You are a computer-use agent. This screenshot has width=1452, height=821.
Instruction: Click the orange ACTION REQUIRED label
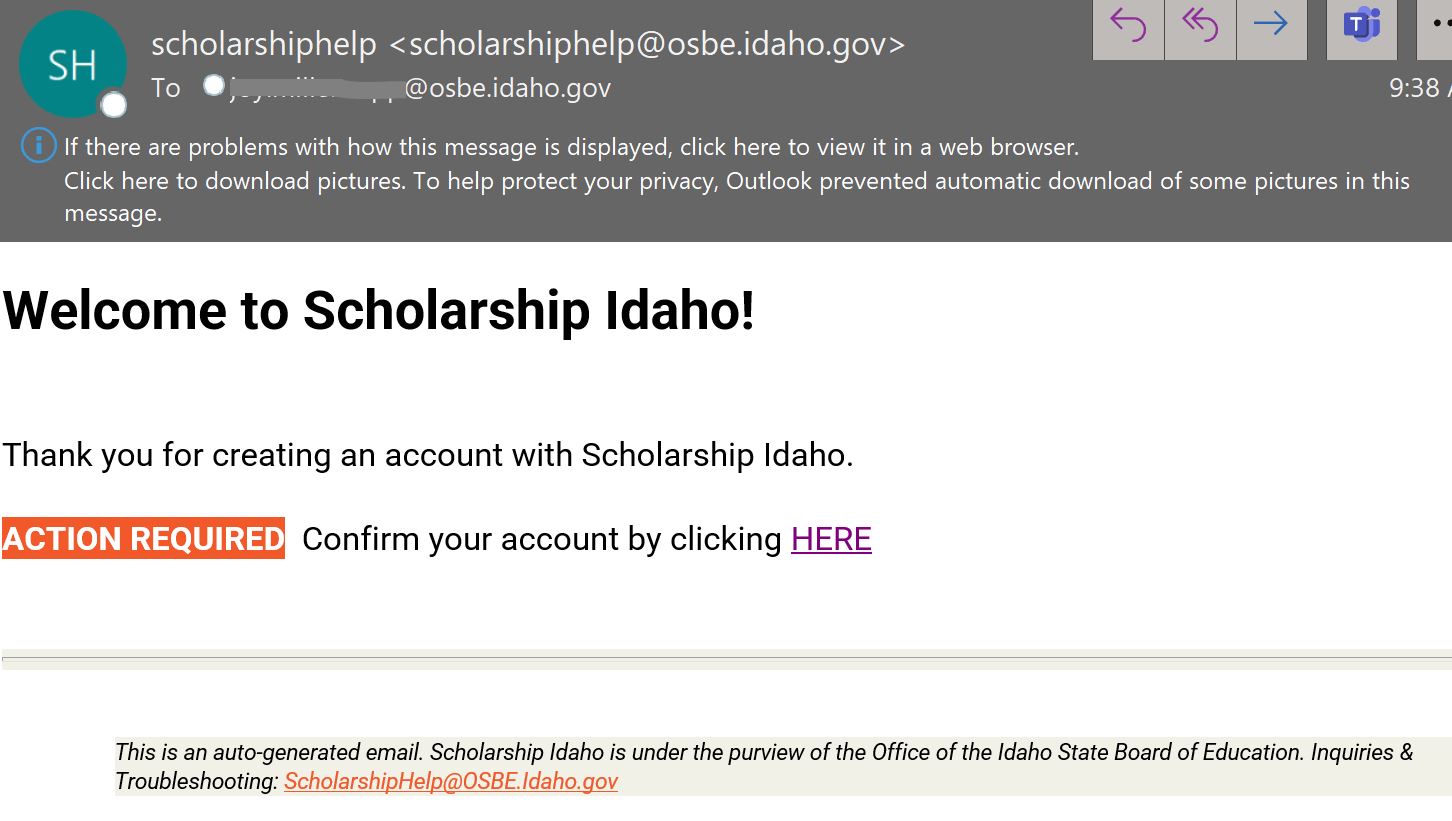click(143, 539)
